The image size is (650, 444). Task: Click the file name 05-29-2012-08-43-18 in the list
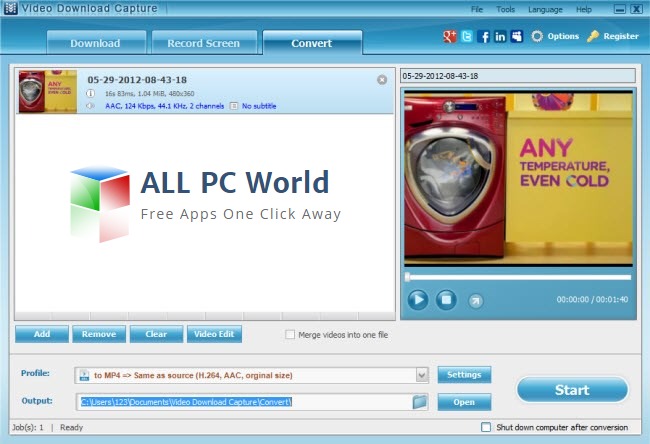[137, 80]
